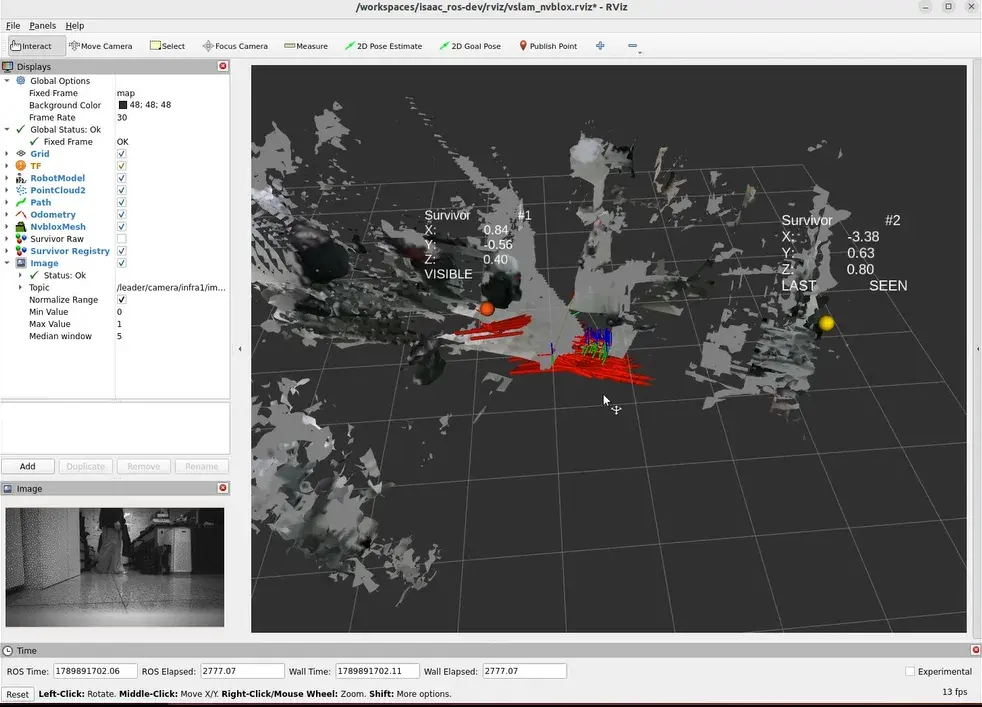The height and width of the screenshot is (707, 982).
Task: Click the blue plus add-tool icon
Action: coord(600,46)
